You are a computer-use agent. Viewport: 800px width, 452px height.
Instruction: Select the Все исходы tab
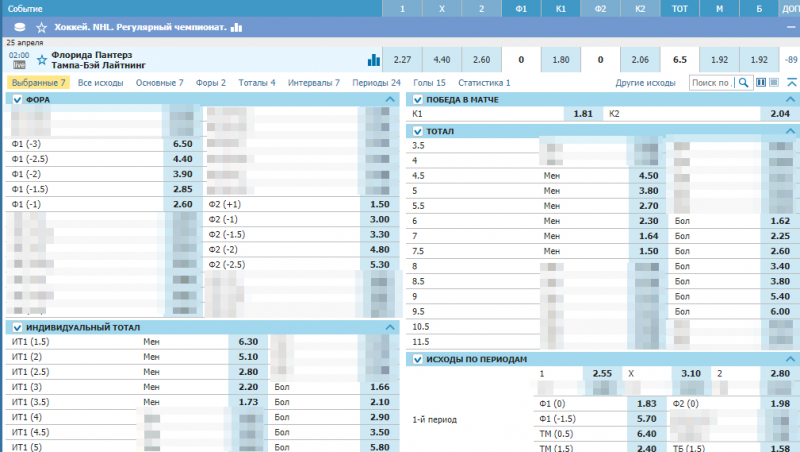point(103,83)
